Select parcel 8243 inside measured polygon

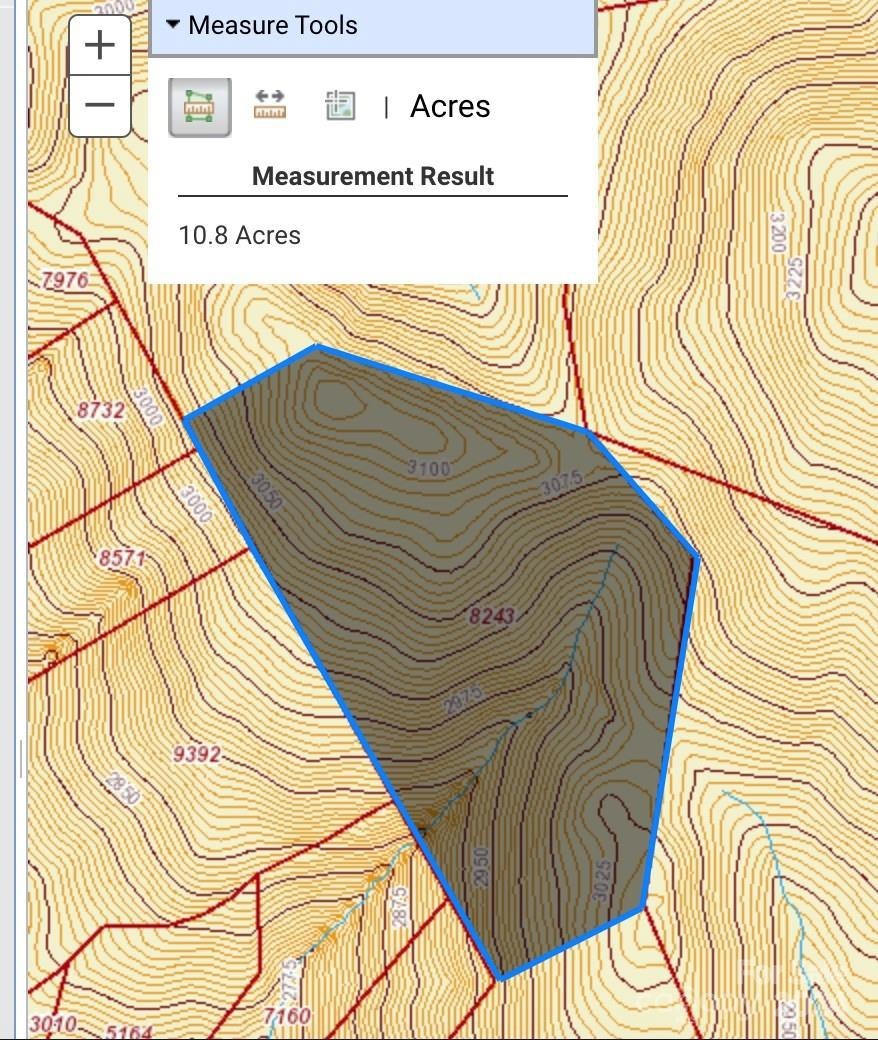[491, 616]
